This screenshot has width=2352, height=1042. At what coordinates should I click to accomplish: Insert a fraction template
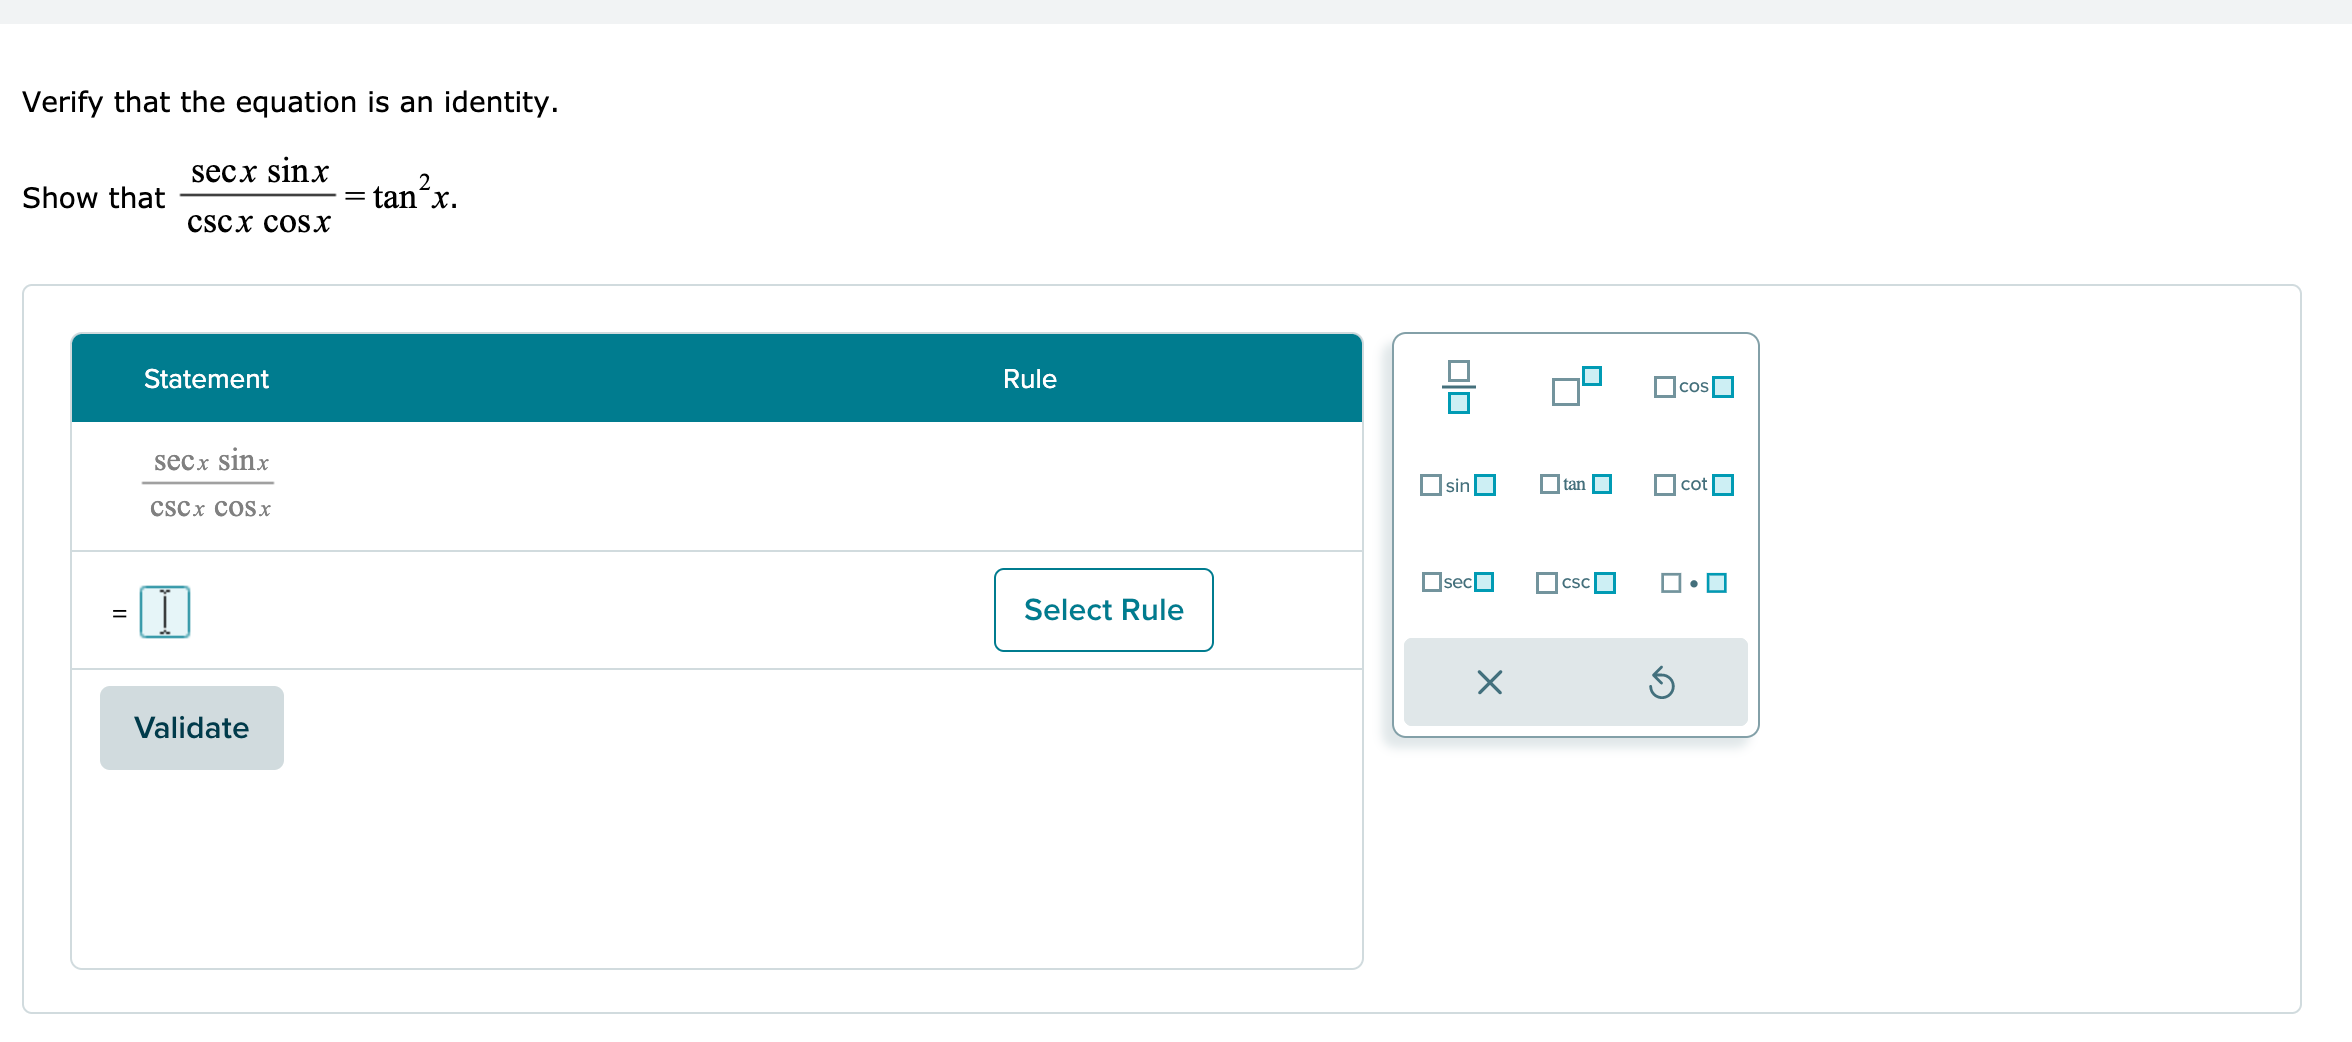click(x=1459, y=387)
